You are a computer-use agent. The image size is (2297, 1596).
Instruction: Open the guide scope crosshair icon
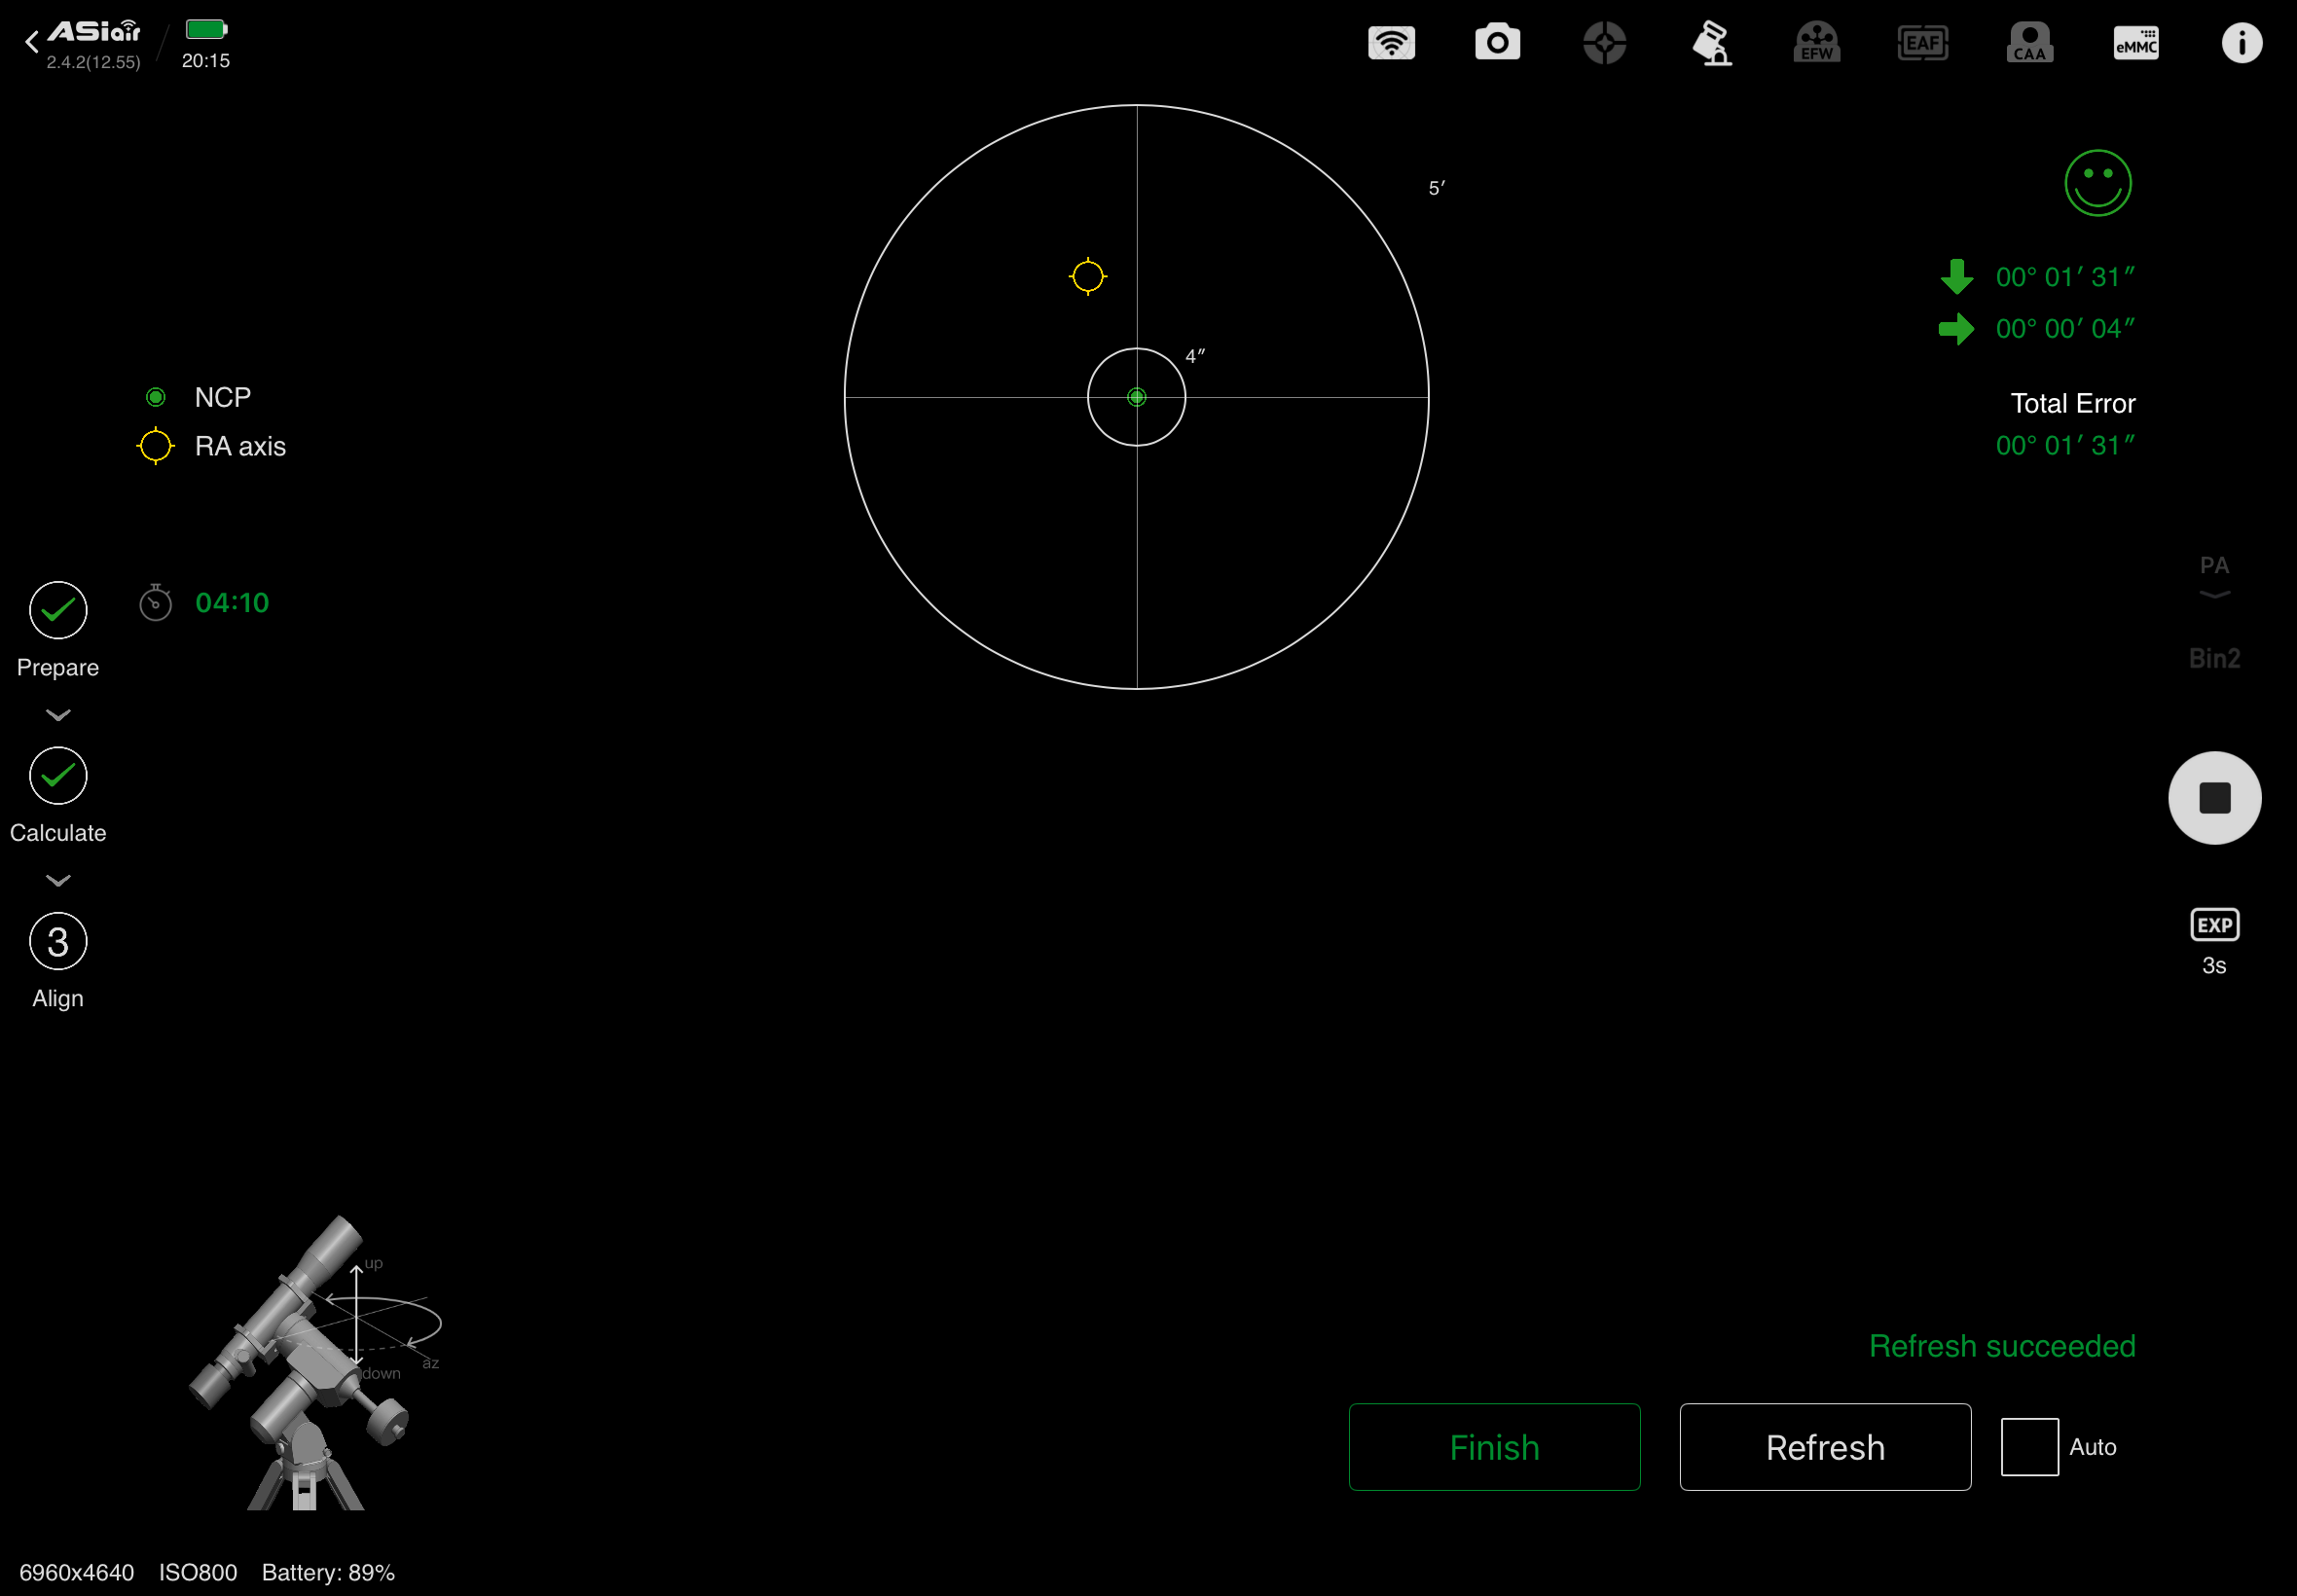(1604, 43)
